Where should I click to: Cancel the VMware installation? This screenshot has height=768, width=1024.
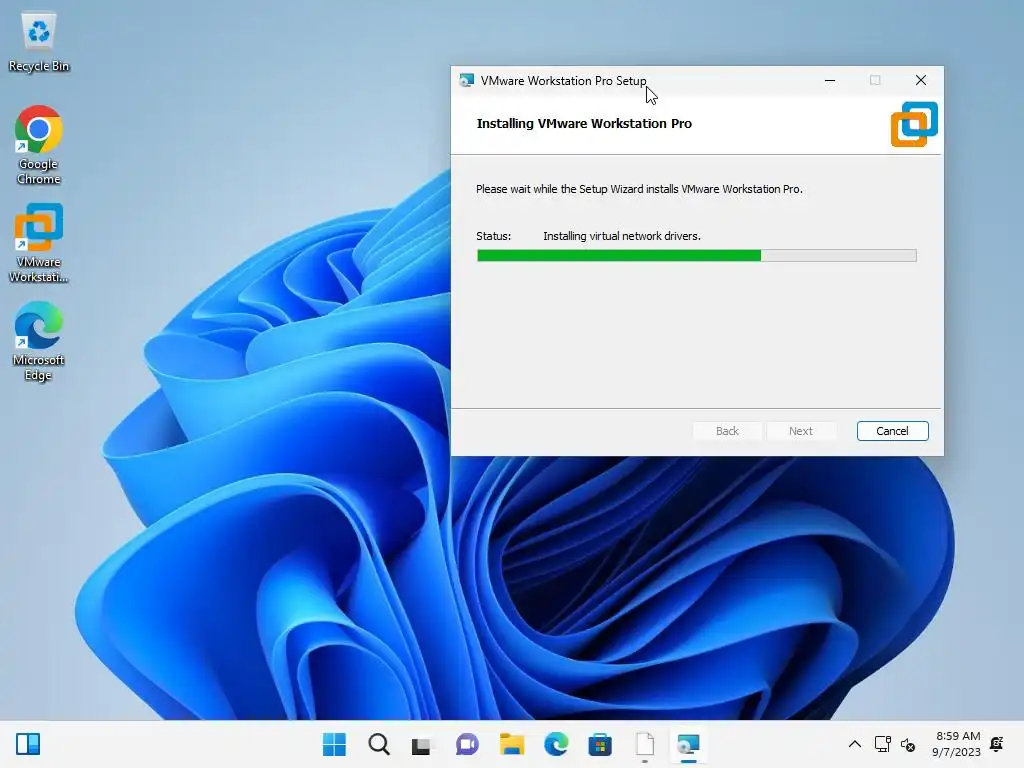[892, 431]
